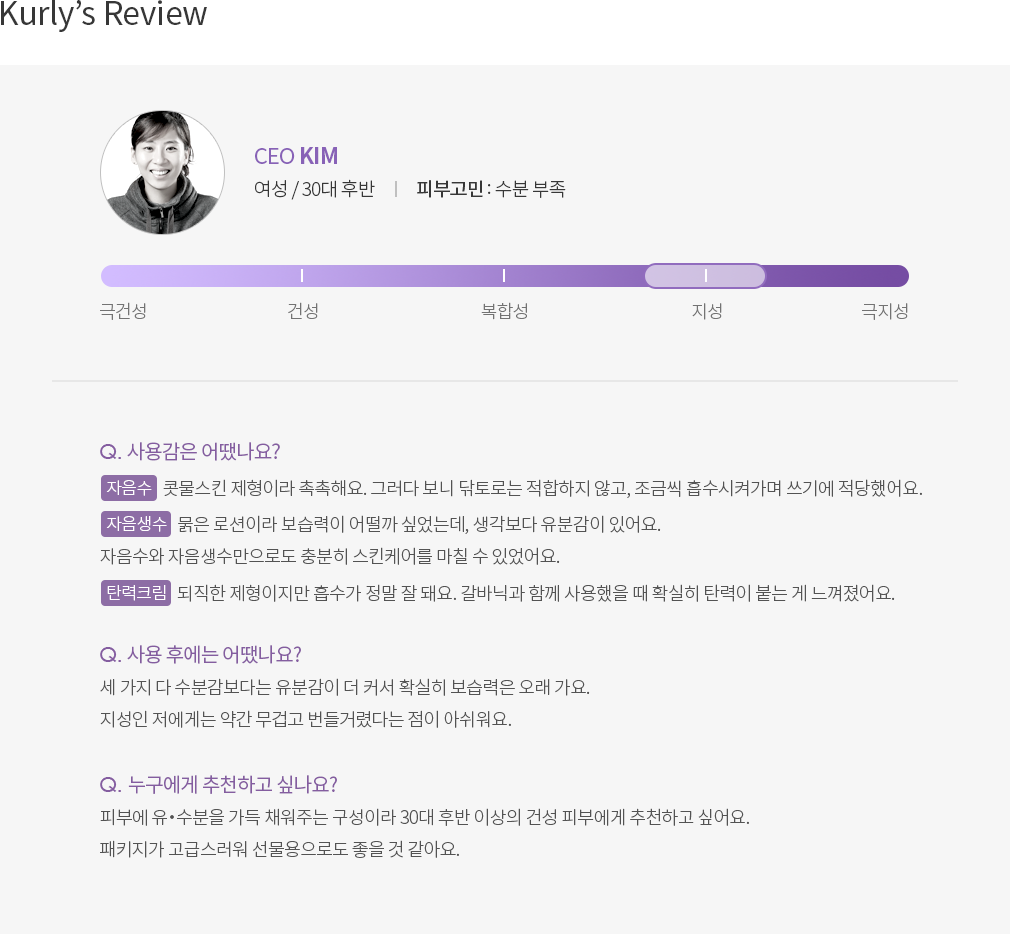
Task: Click the 복합성 tick mark on slider
Action: (504, 276)
